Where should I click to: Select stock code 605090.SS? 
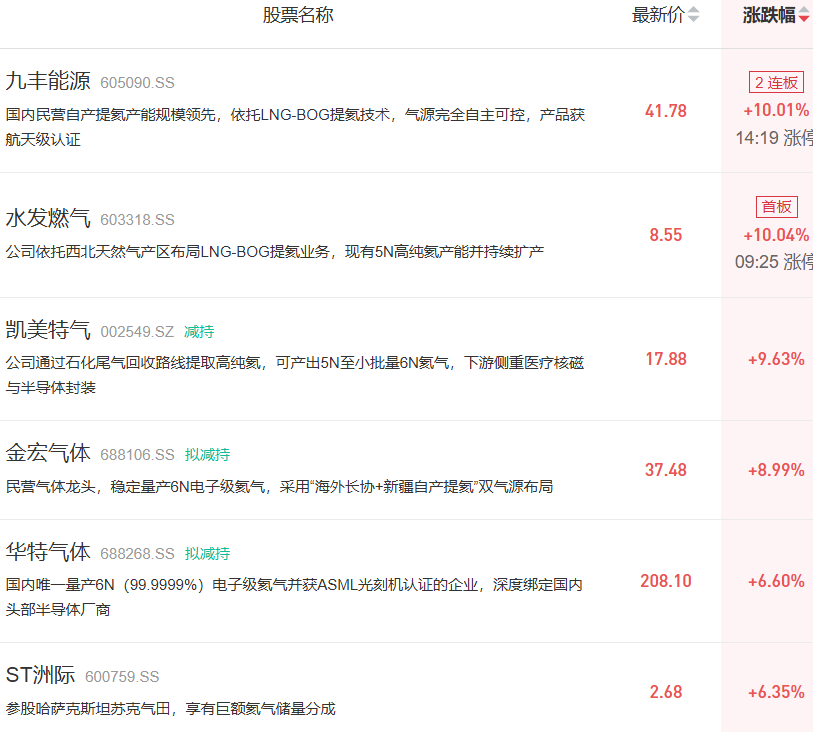137,83
